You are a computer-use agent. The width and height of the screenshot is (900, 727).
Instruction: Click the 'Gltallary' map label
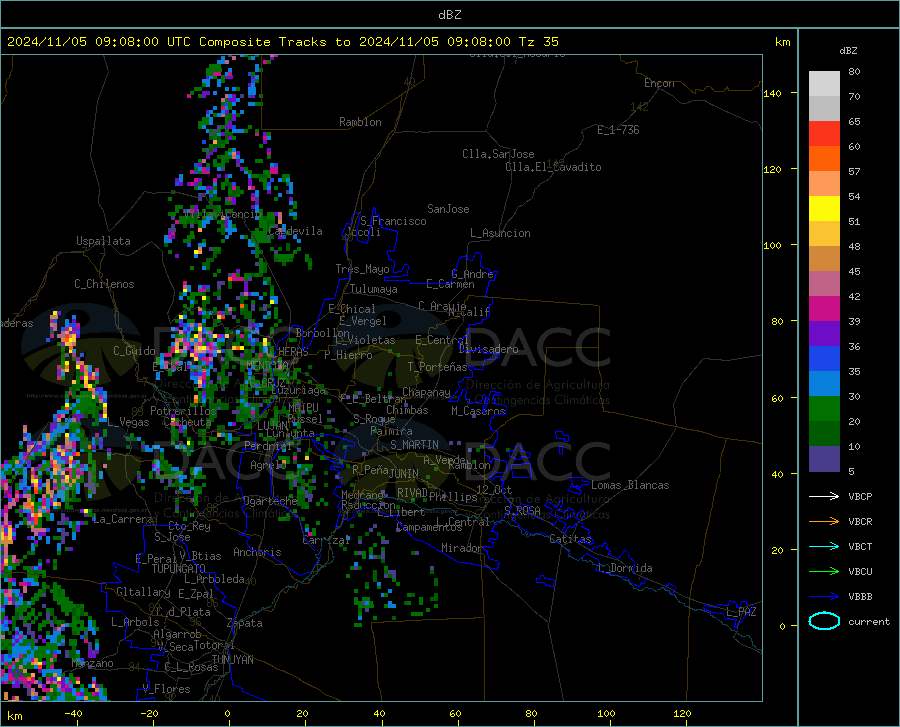143,592
